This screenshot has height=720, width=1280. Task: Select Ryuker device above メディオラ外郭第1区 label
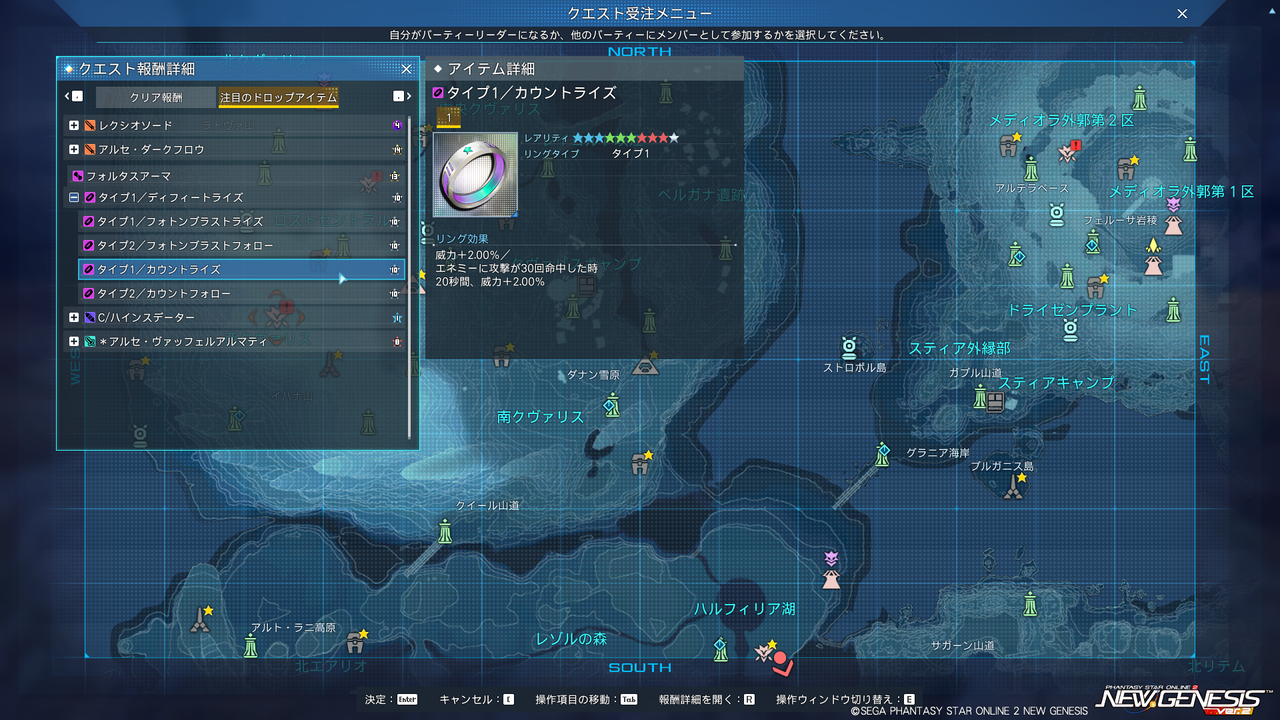coord(1189,149)
